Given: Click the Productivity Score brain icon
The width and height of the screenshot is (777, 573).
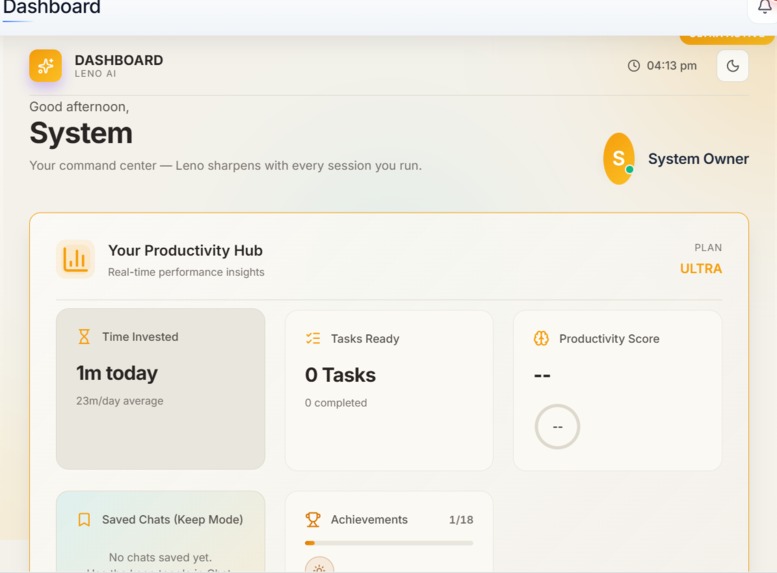Looking at the screenshot, I should [541, 339].
